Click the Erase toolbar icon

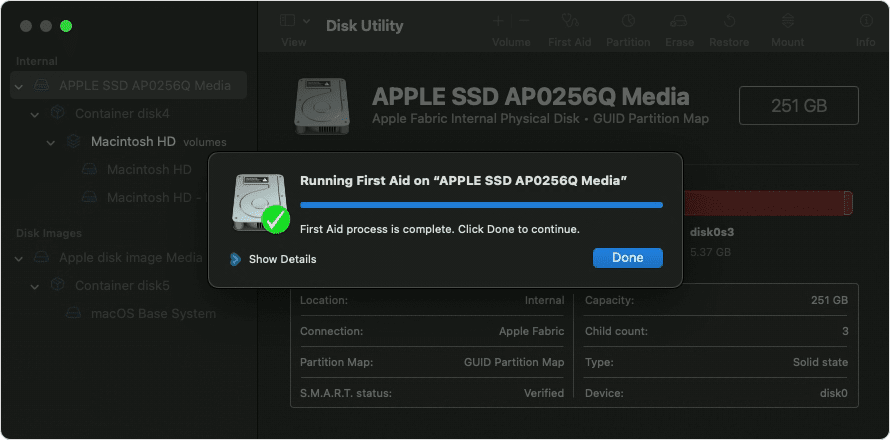click(x=679, y=21)
